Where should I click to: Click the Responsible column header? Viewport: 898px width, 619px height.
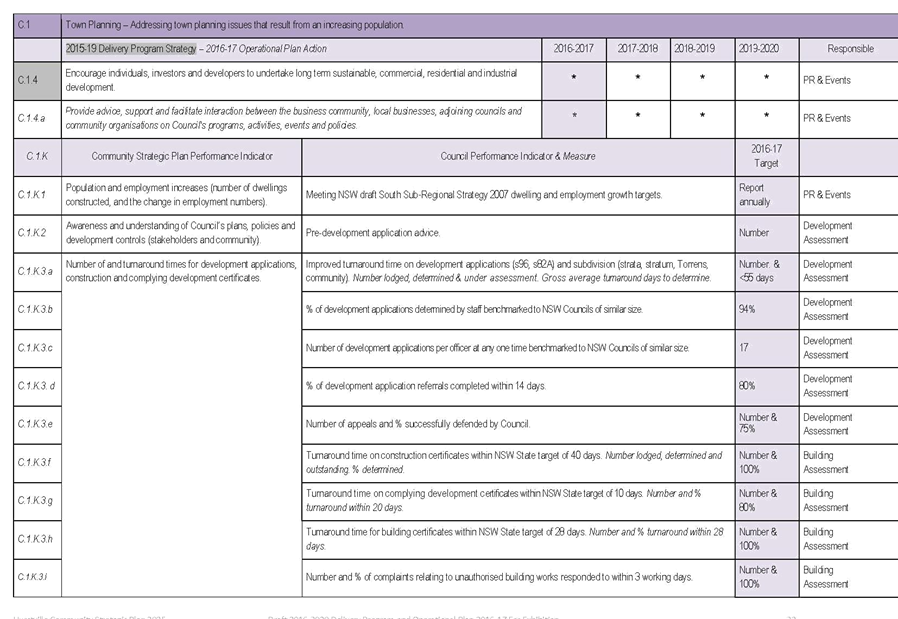(x=850, y=48)
